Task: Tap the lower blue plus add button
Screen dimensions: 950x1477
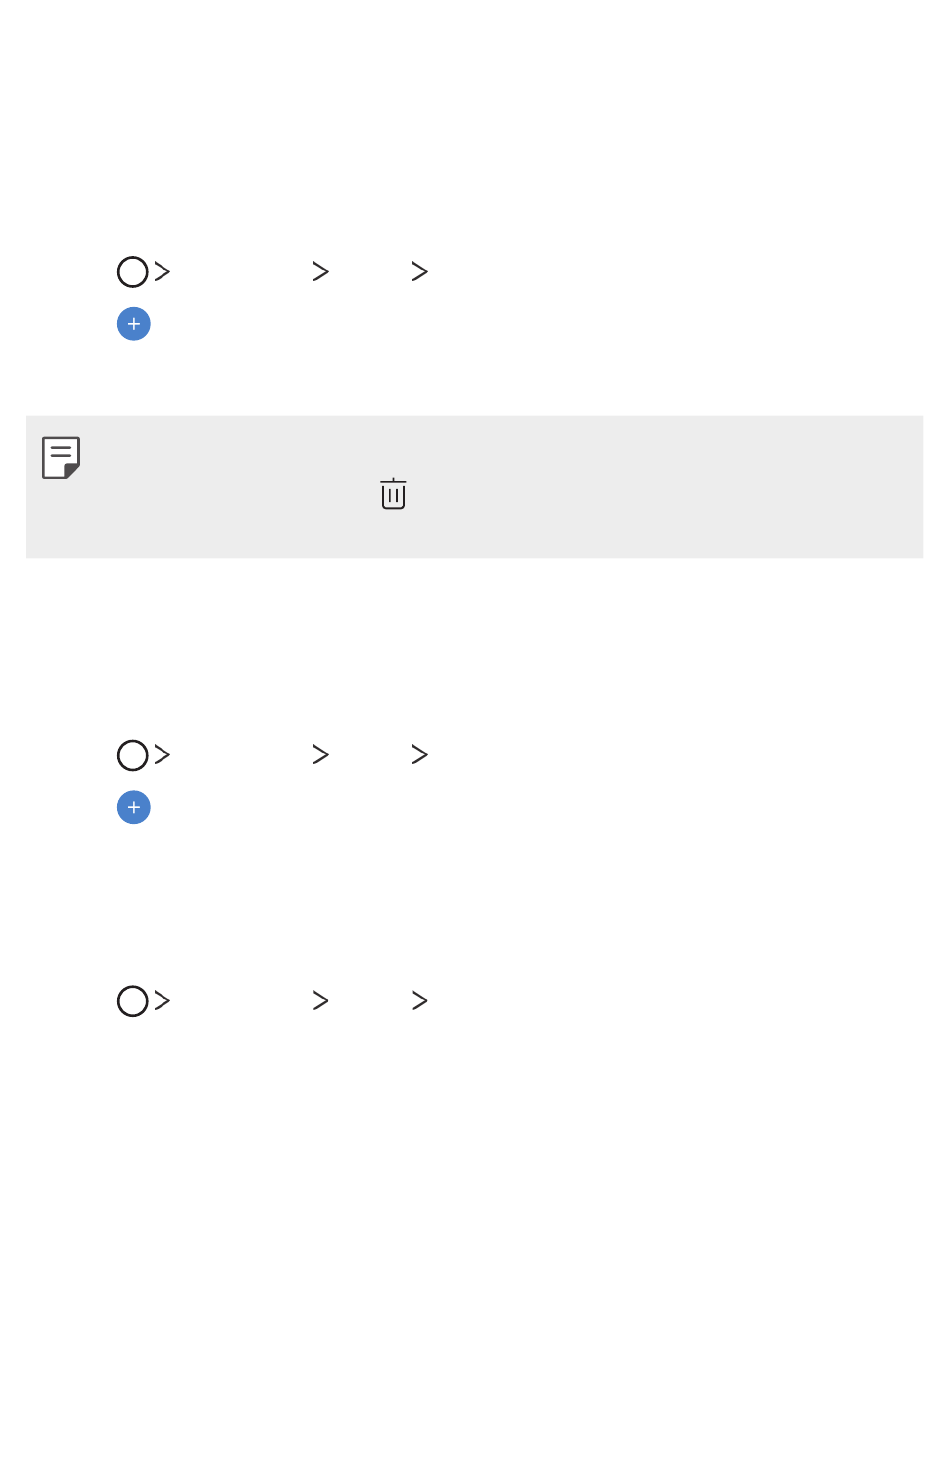Action: point(134,807)
